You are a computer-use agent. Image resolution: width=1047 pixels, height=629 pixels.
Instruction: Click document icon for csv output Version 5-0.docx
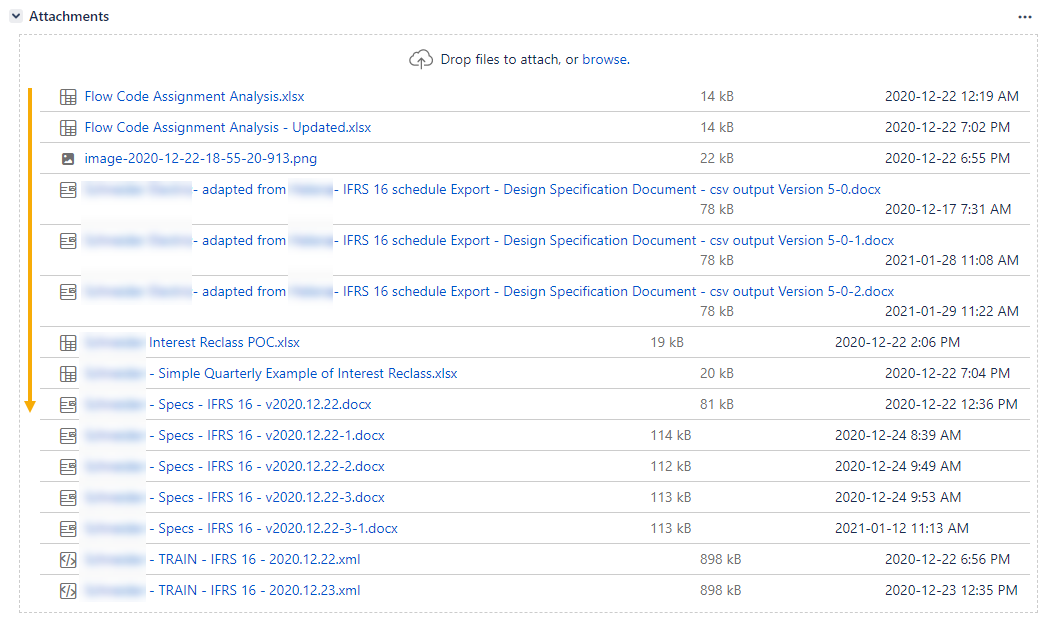[x=68, y=190]
